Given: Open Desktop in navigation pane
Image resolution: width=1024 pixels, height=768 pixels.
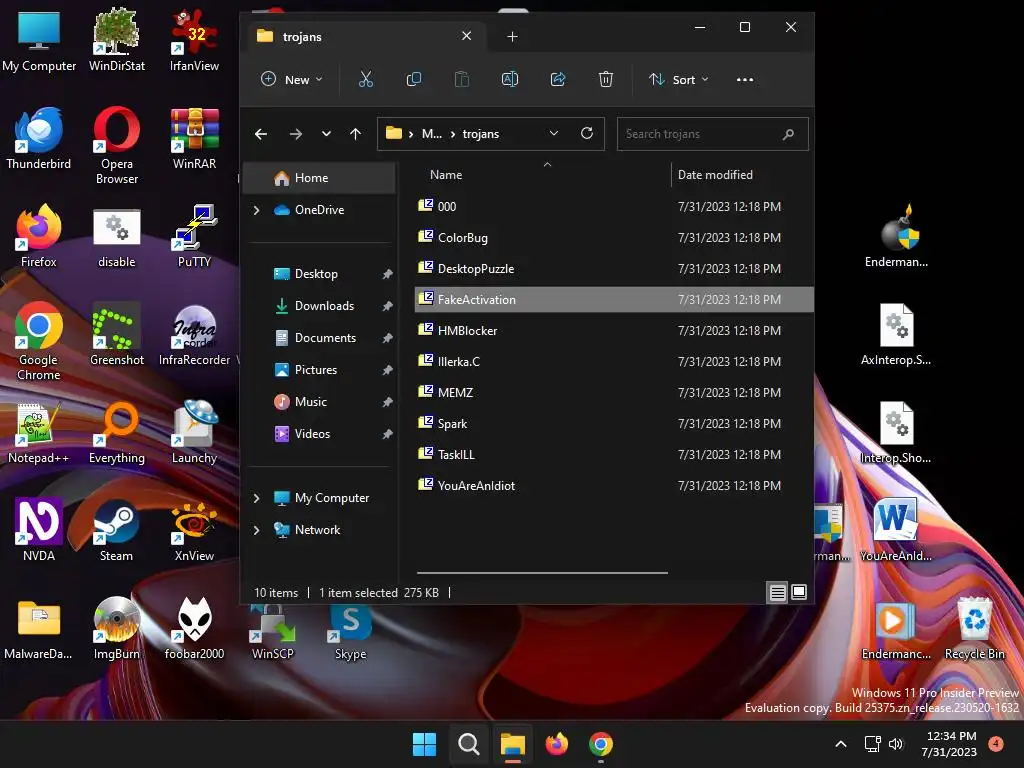Looking at the screenshot, I should point(320,274).
